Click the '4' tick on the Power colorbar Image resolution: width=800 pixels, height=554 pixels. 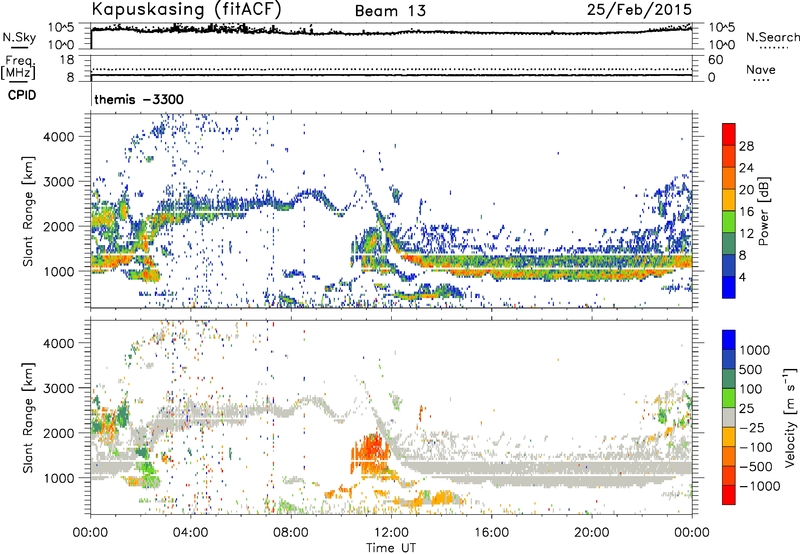click(742, 277)
